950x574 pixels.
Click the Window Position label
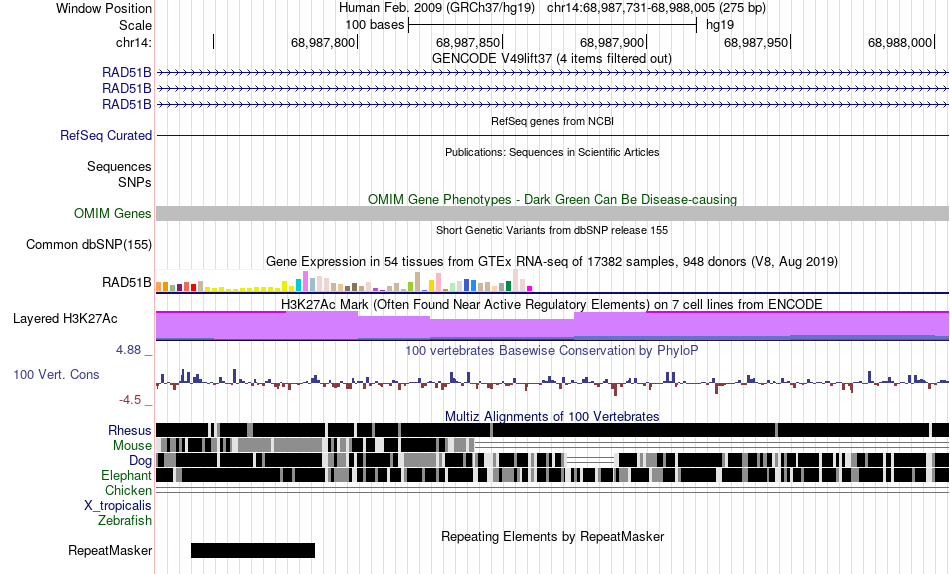click(104, 8)
